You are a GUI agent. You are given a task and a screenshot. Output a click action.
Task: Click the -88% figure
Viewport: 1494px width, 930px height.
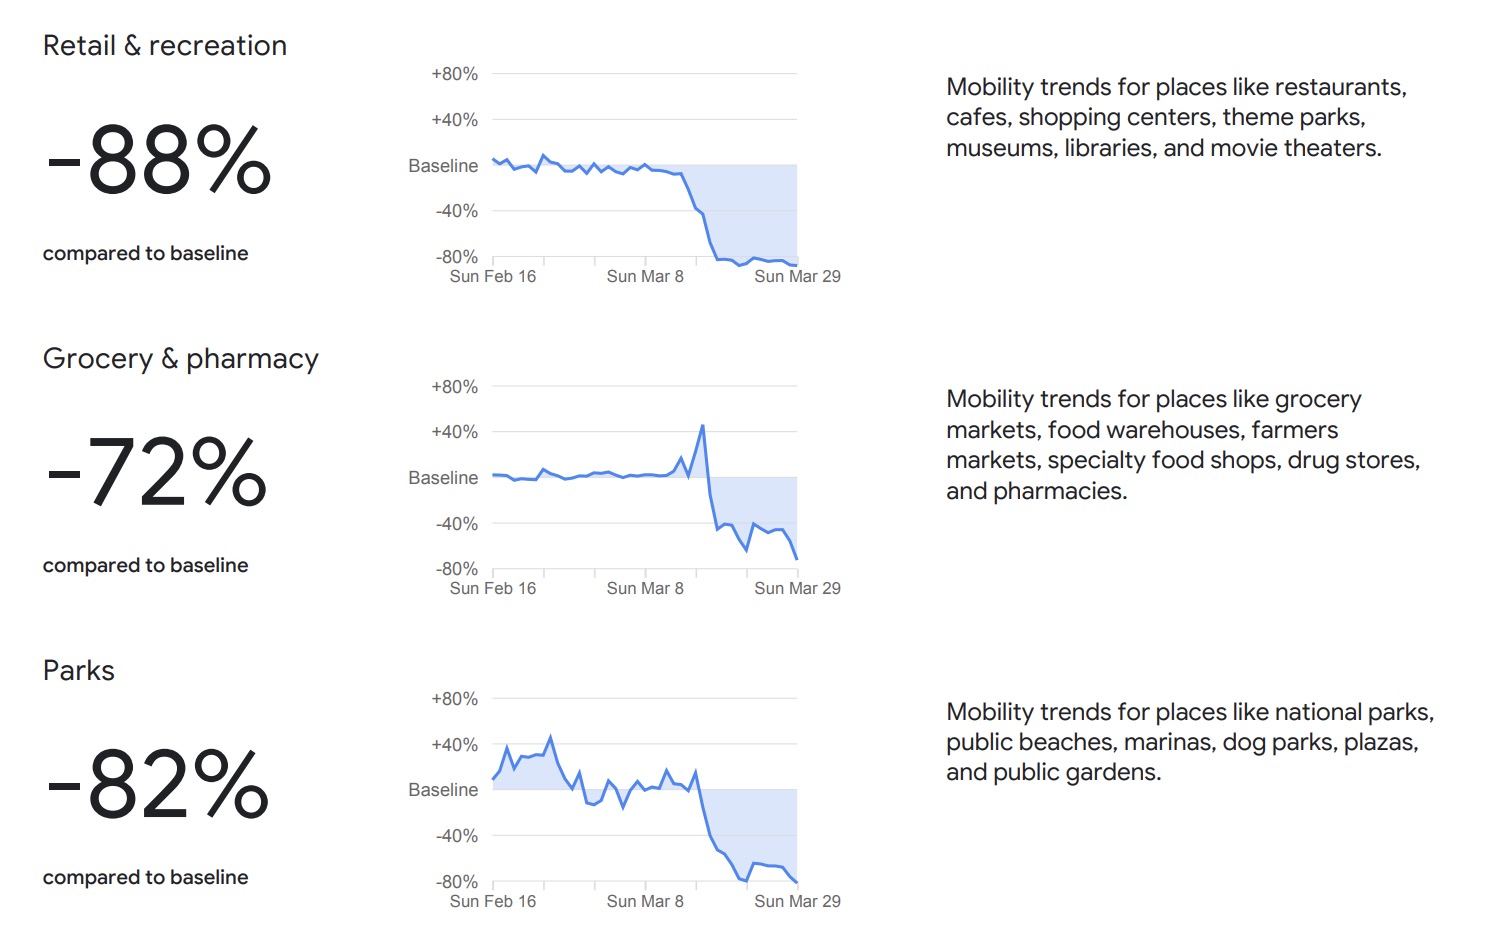[159, 160]
